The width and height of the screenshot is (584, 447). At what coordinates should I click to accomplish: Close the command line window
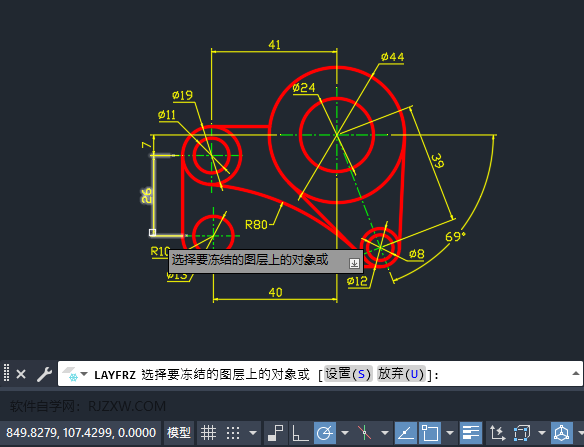click(x=21, y=374)
